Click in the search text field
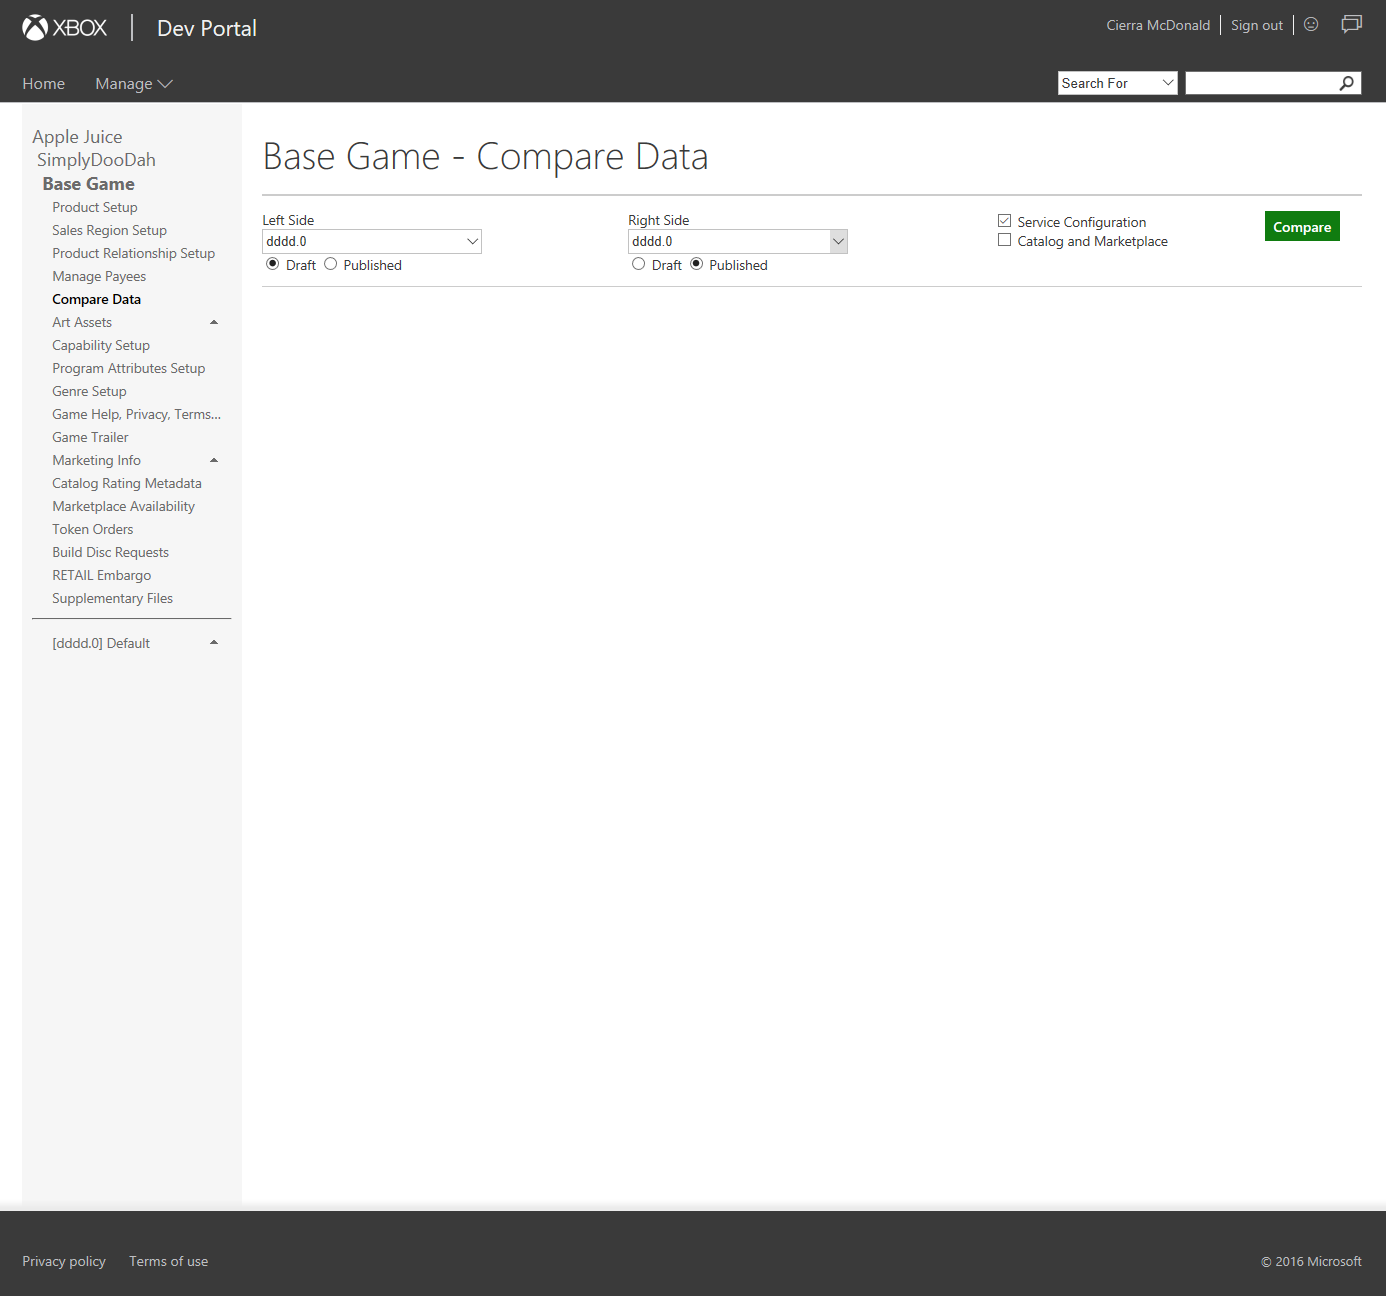The width and height of the screenshot is (1386, 1296). click(x=1262, y=83)
